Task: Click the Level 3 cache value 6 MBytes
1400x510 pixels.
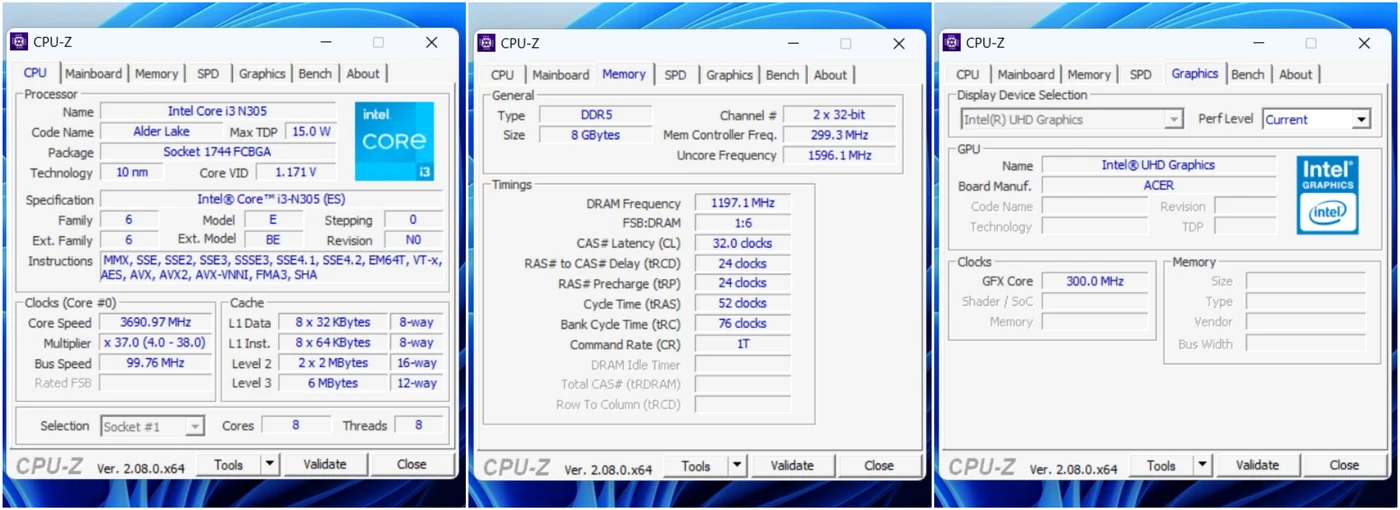Action: pos(332,383)
